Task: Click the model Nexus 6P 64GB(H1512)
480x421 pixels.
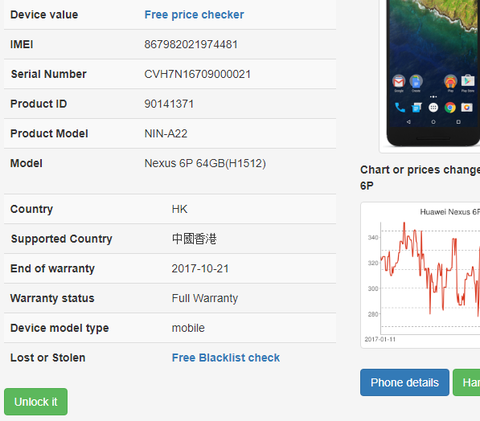Action: (x=205, y=163)
